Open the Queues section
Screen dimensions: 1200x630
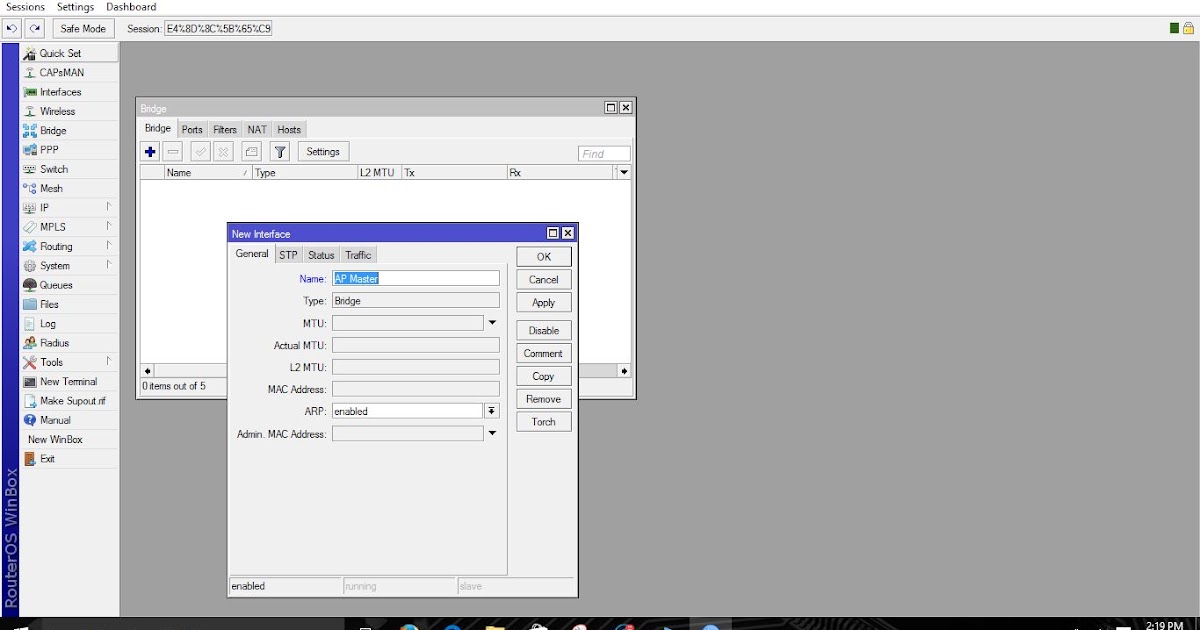click(x=55, y=284)
